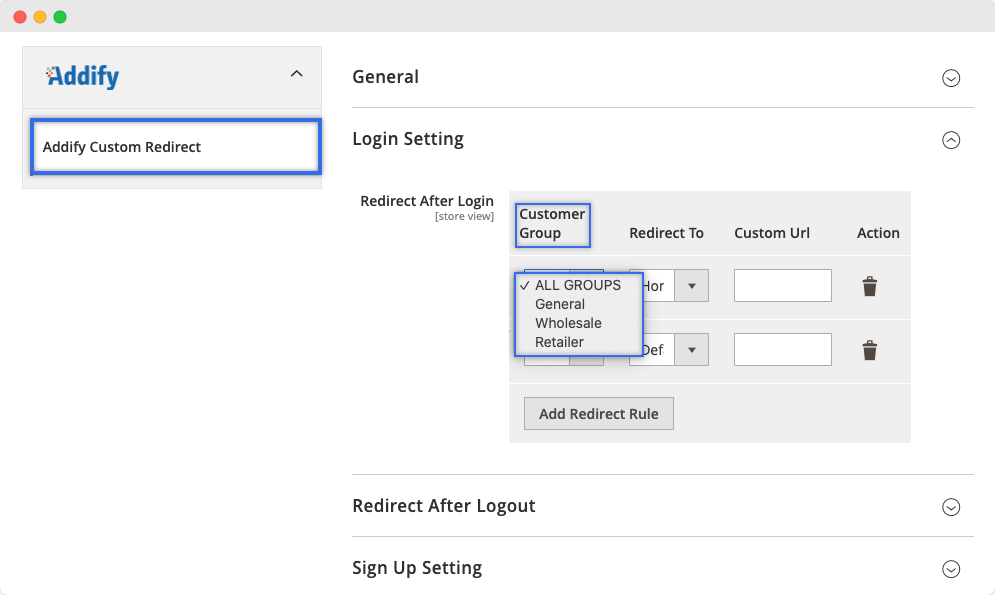Collapse the Addify sidebar section
The width and height of the screenshot is (995, 595).
coord(295,74)
